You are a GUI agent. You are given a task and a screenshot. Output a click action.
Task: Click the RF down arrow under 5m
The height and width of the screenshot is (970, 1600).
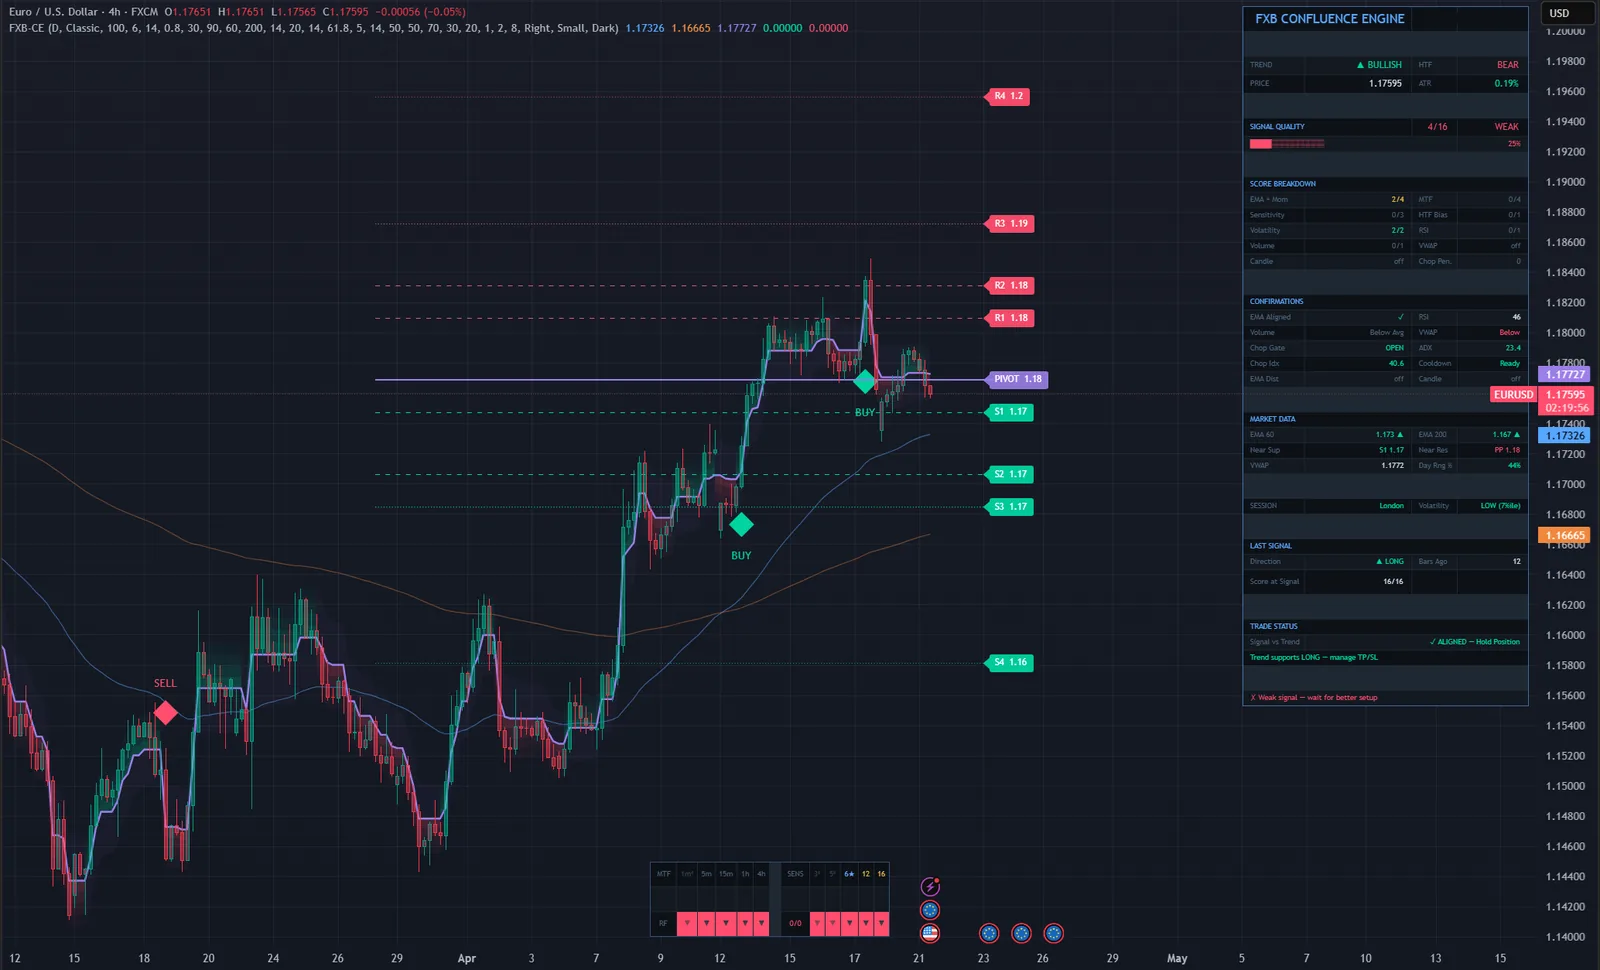(706, 923)
